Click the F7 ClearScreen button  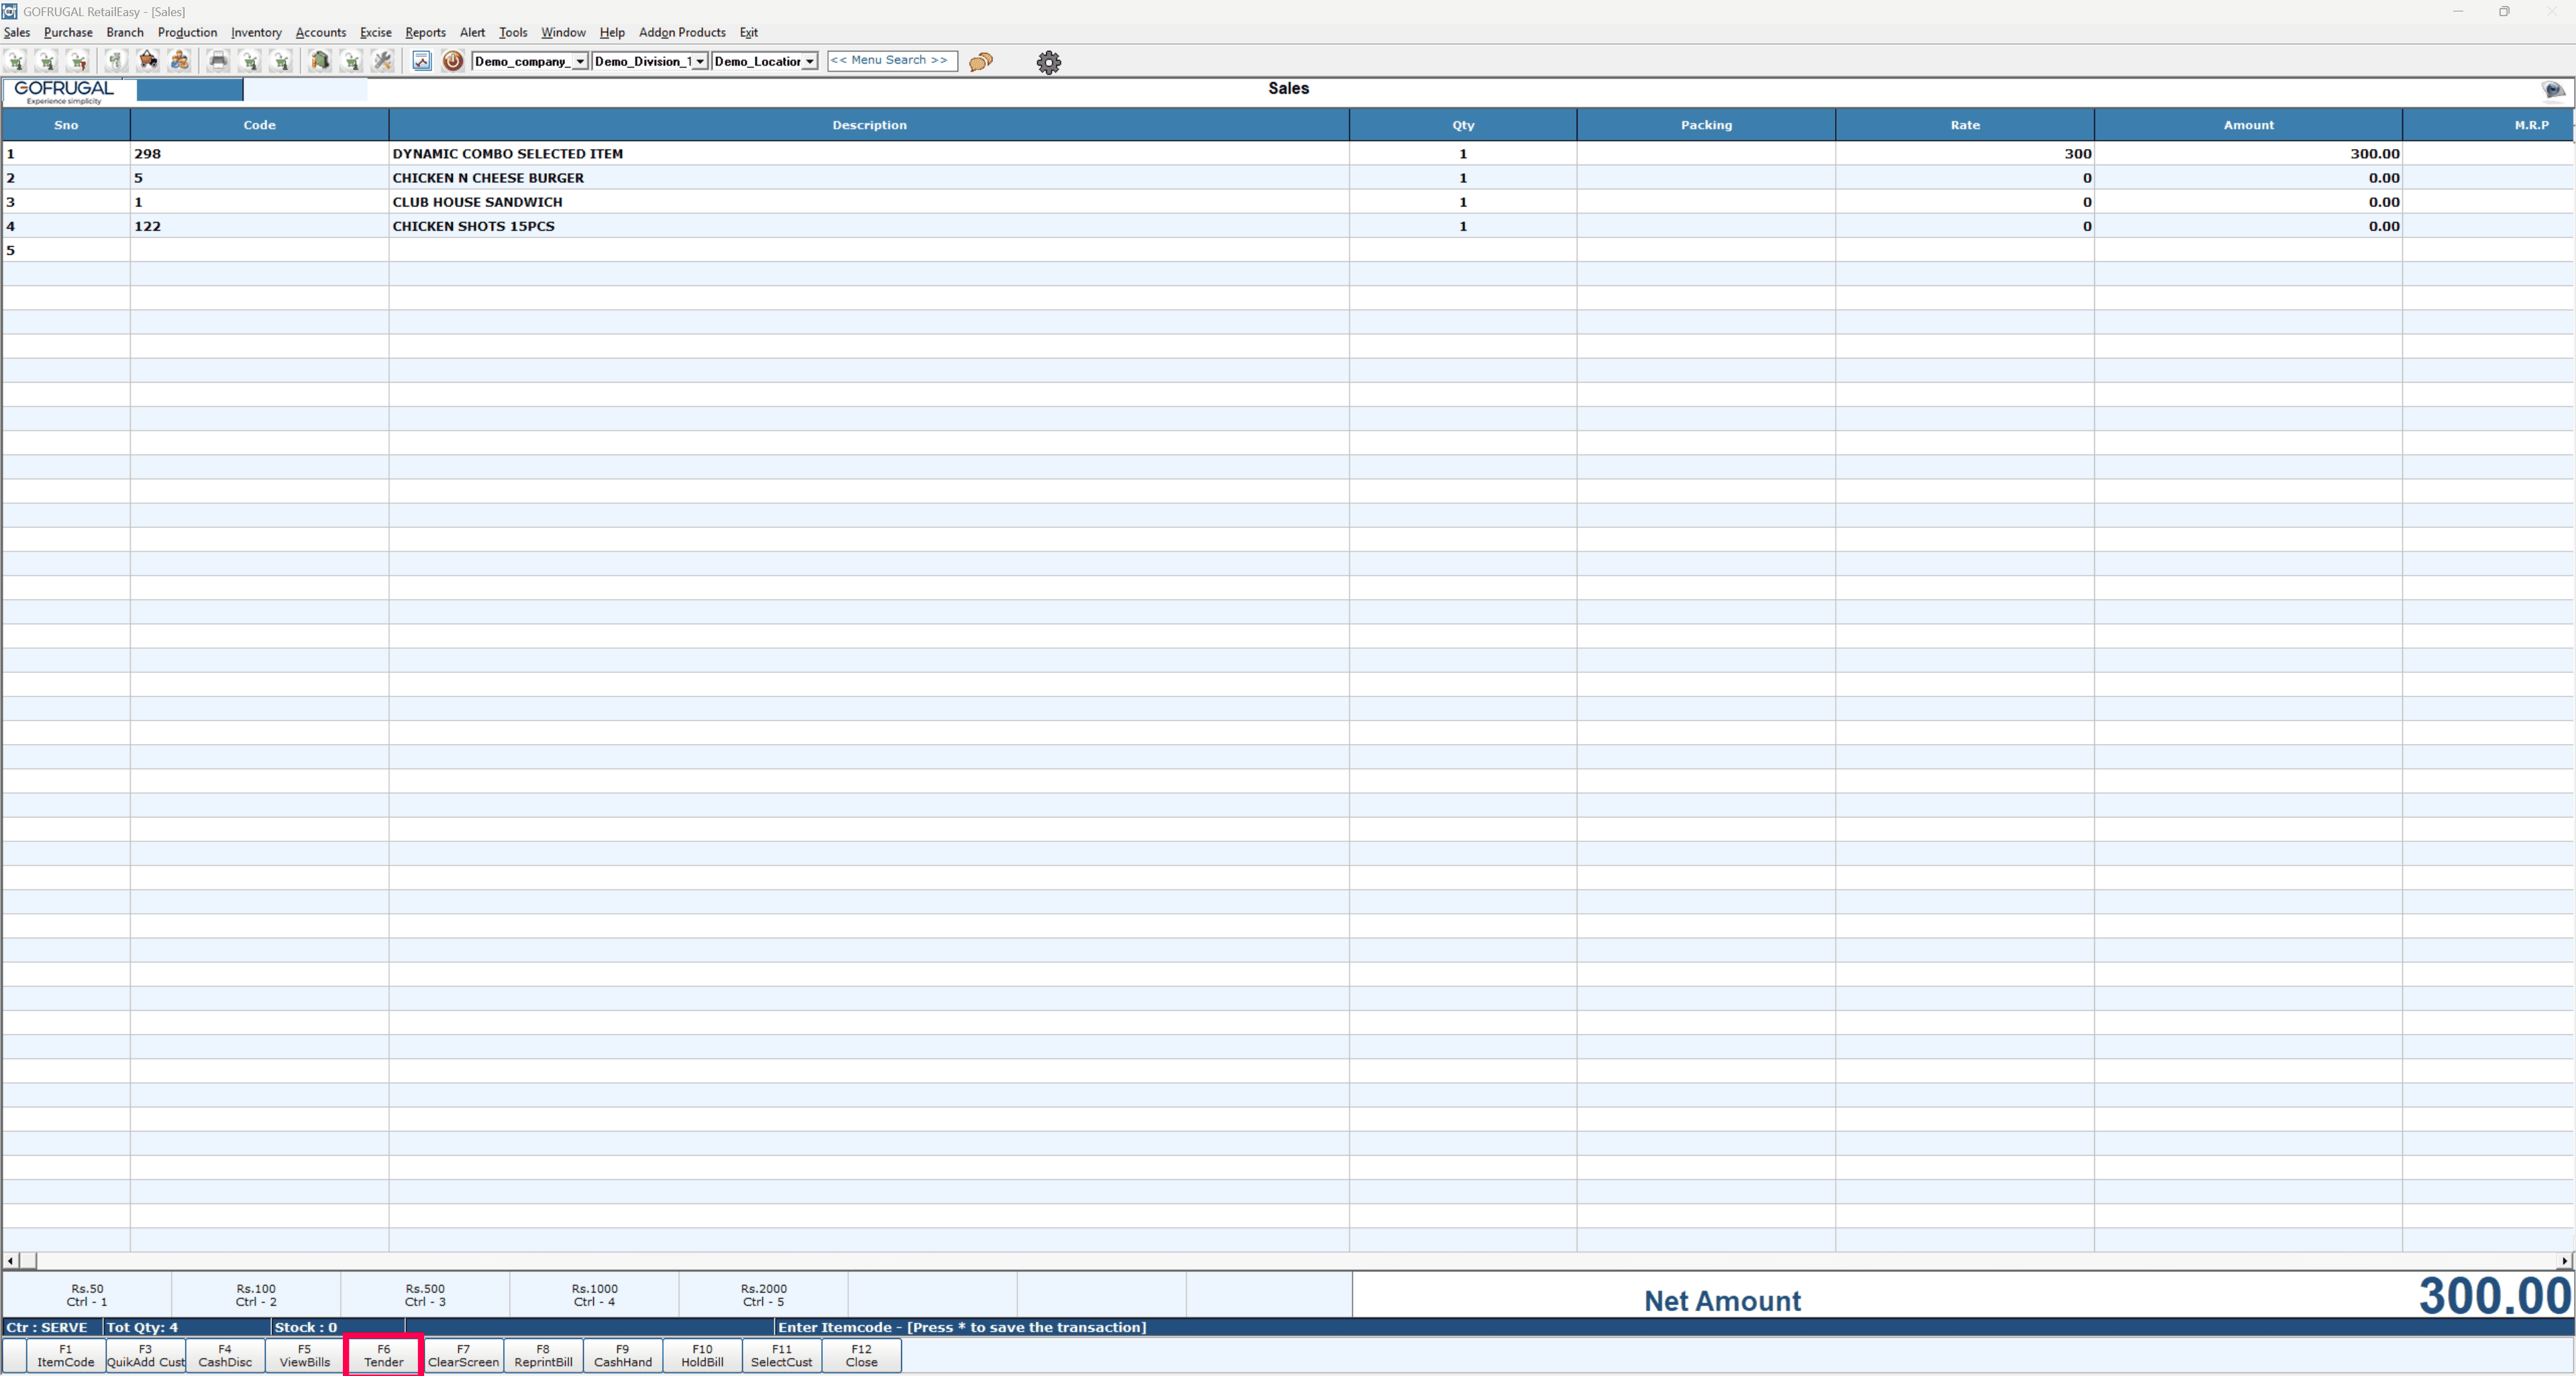(463, 1355)
